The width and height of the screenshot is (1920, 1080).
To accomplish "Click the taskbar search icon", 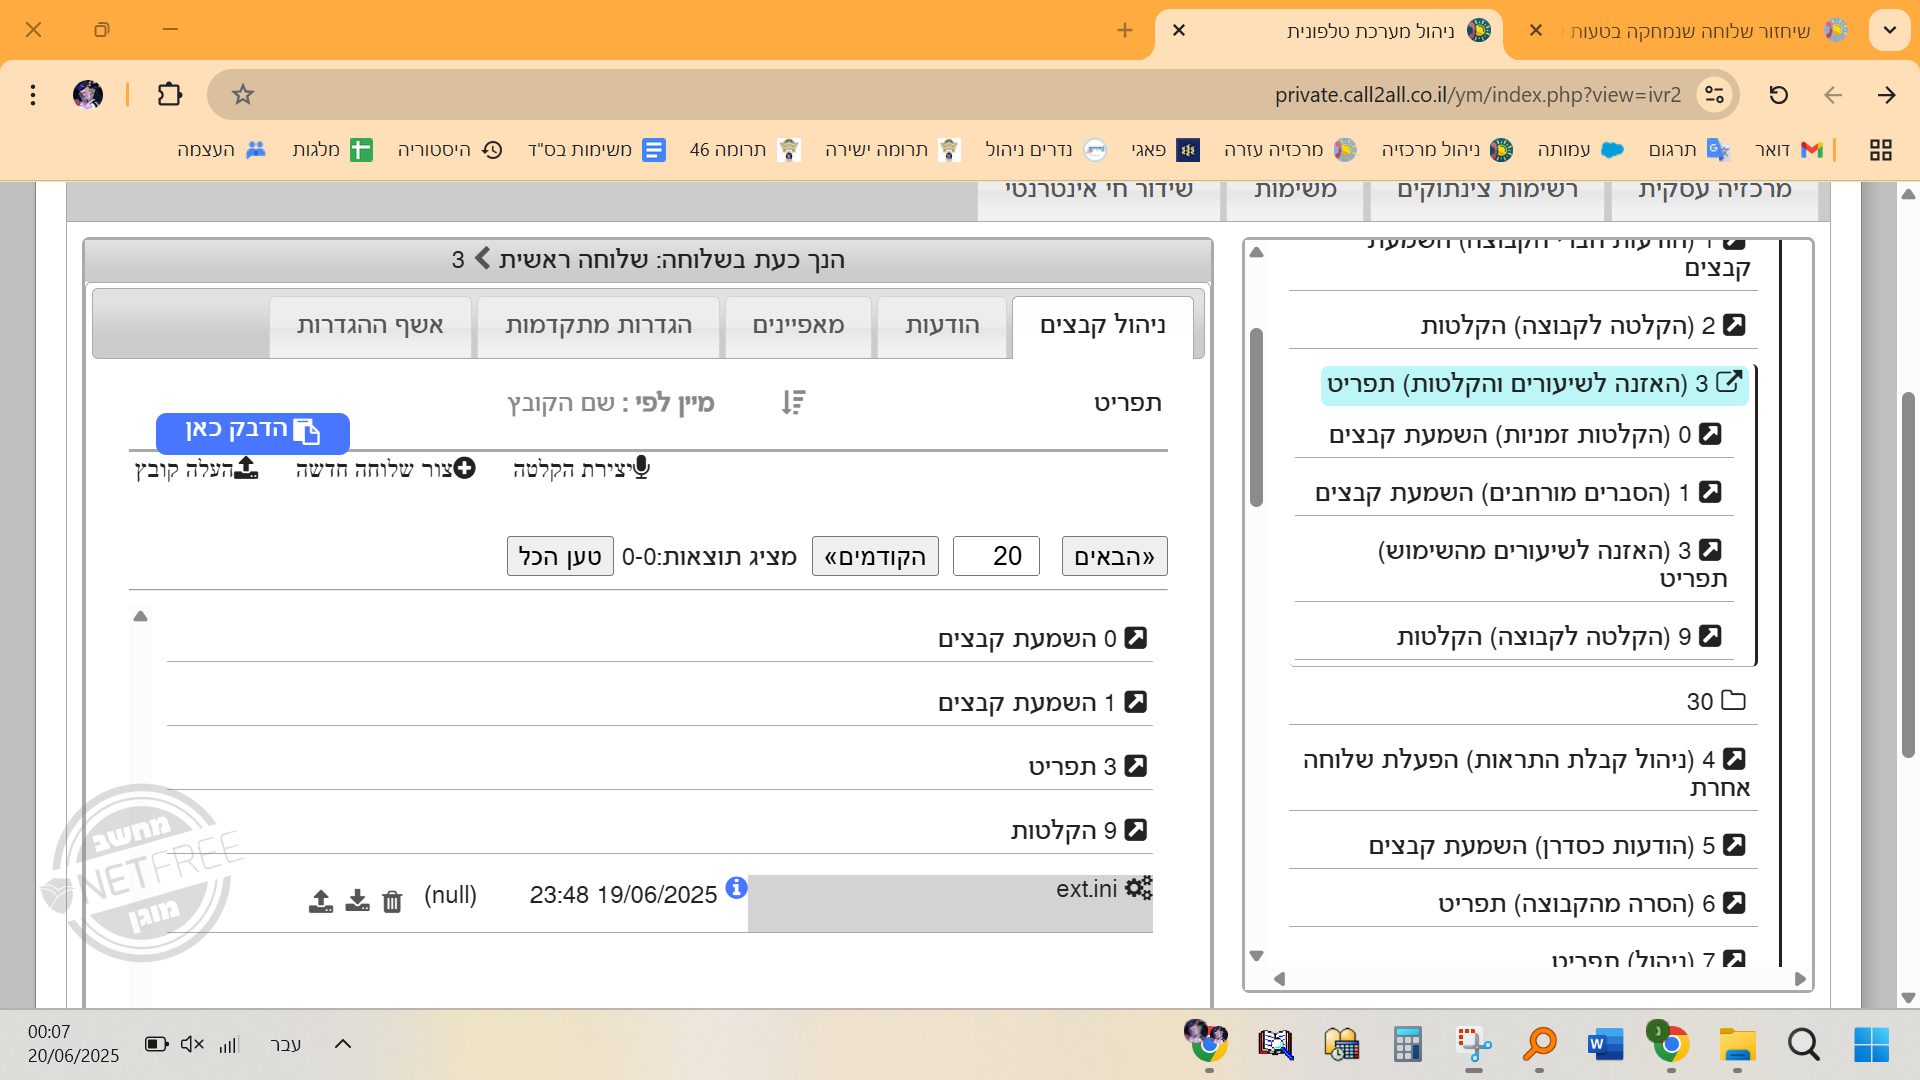I will coord(1804,1045).
